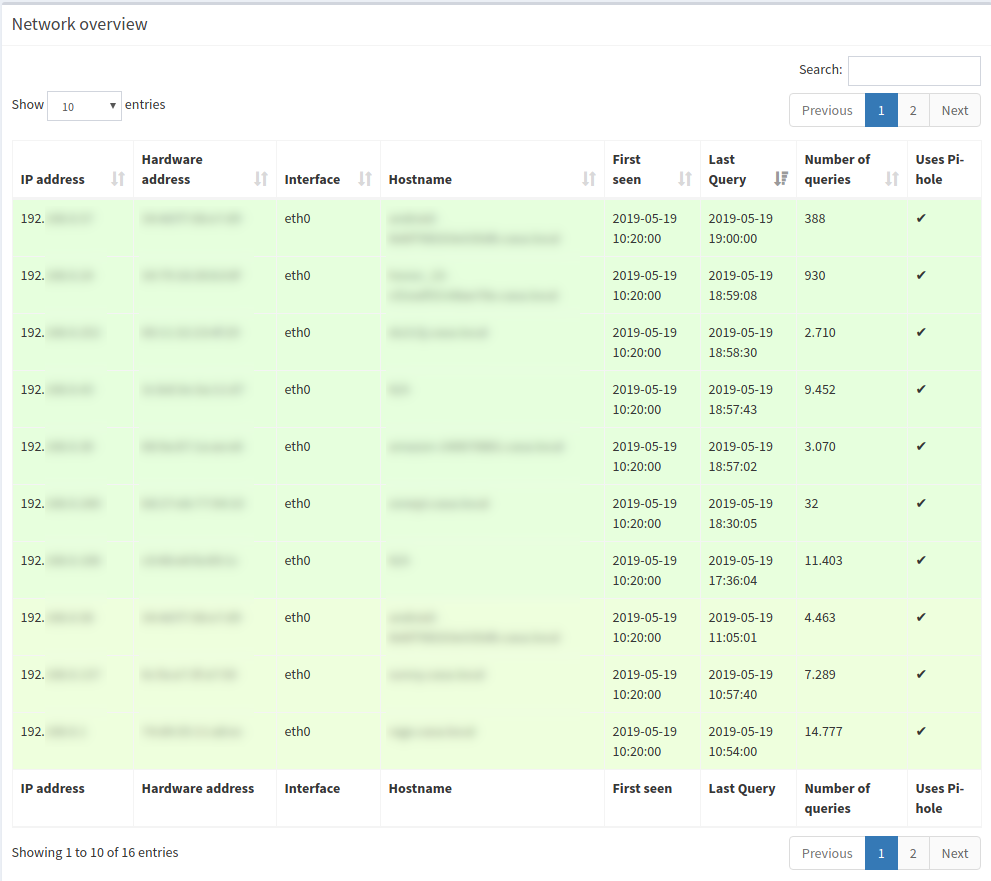Click footer Hostname column label
This screenshot has width=991, height=881.
tap(420, 788)
